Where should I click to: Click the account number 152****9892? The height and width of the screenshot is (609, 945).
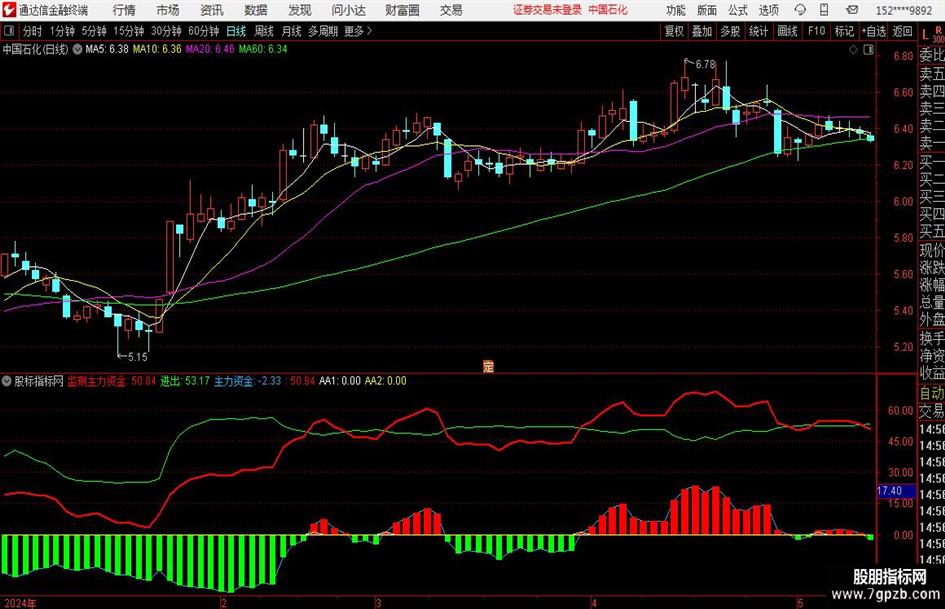click(x=903, y=10)
